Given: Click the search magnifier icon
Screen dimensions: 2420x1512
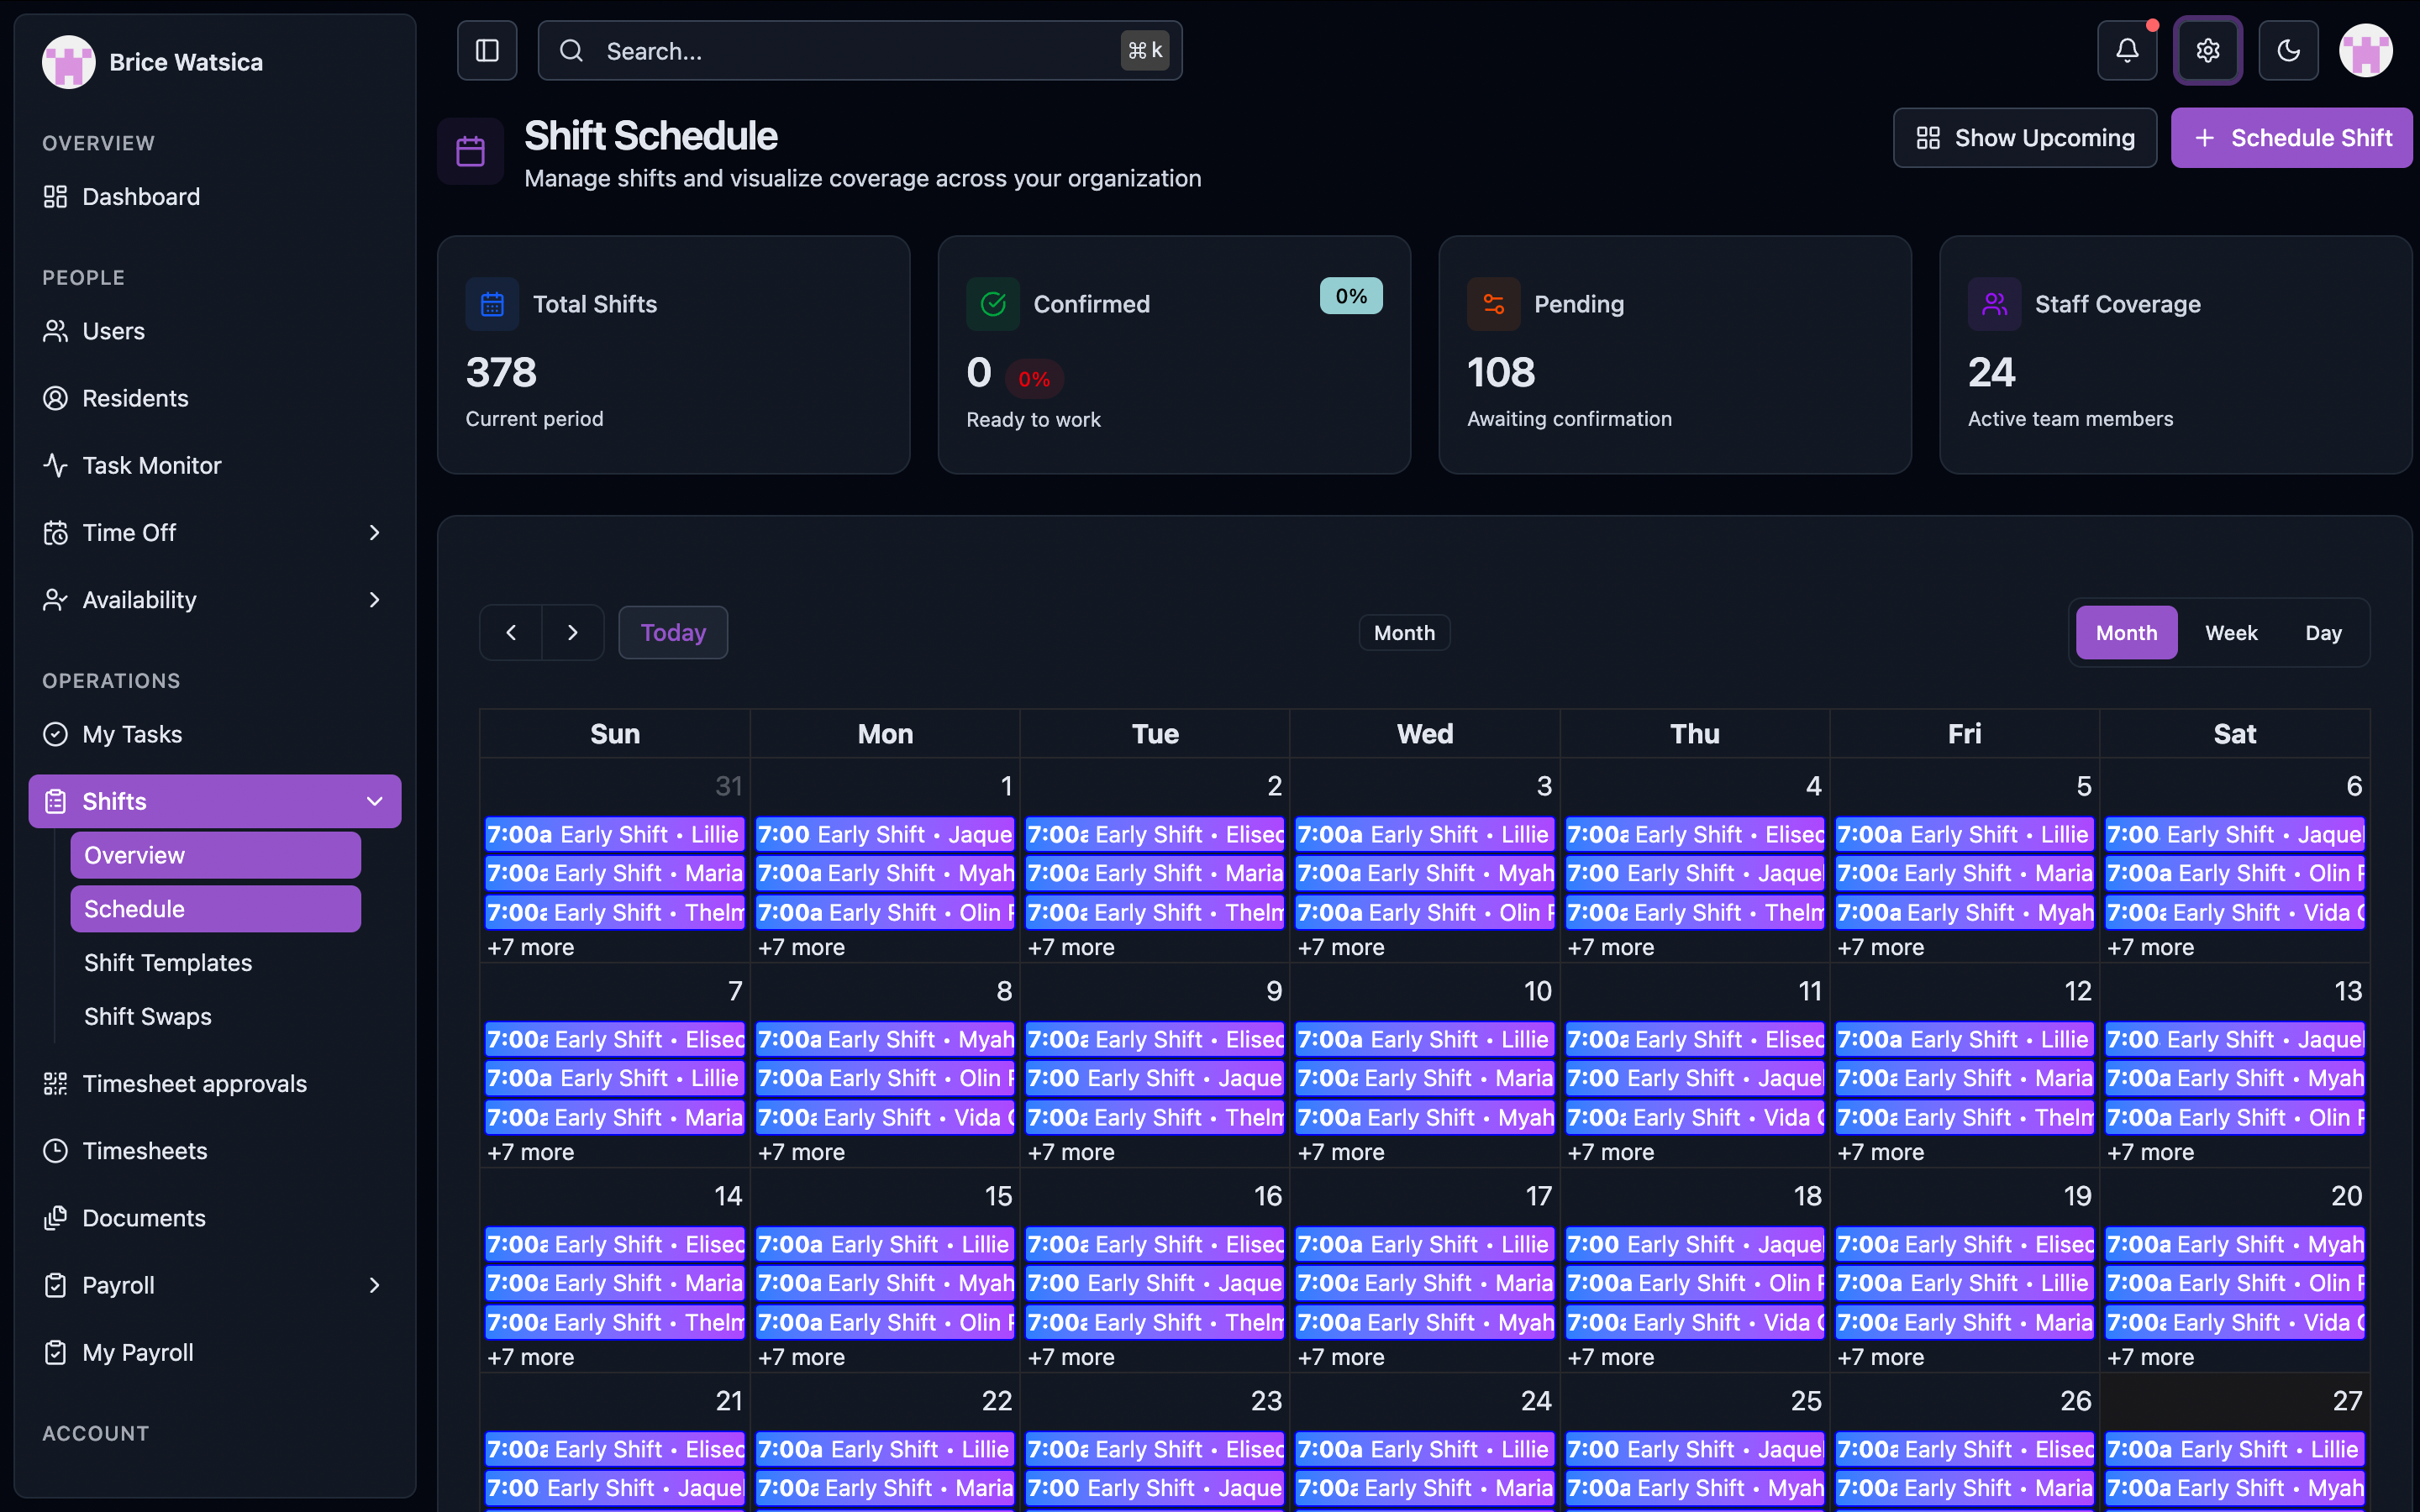Looking at the screenshot, I should [571, 50].
